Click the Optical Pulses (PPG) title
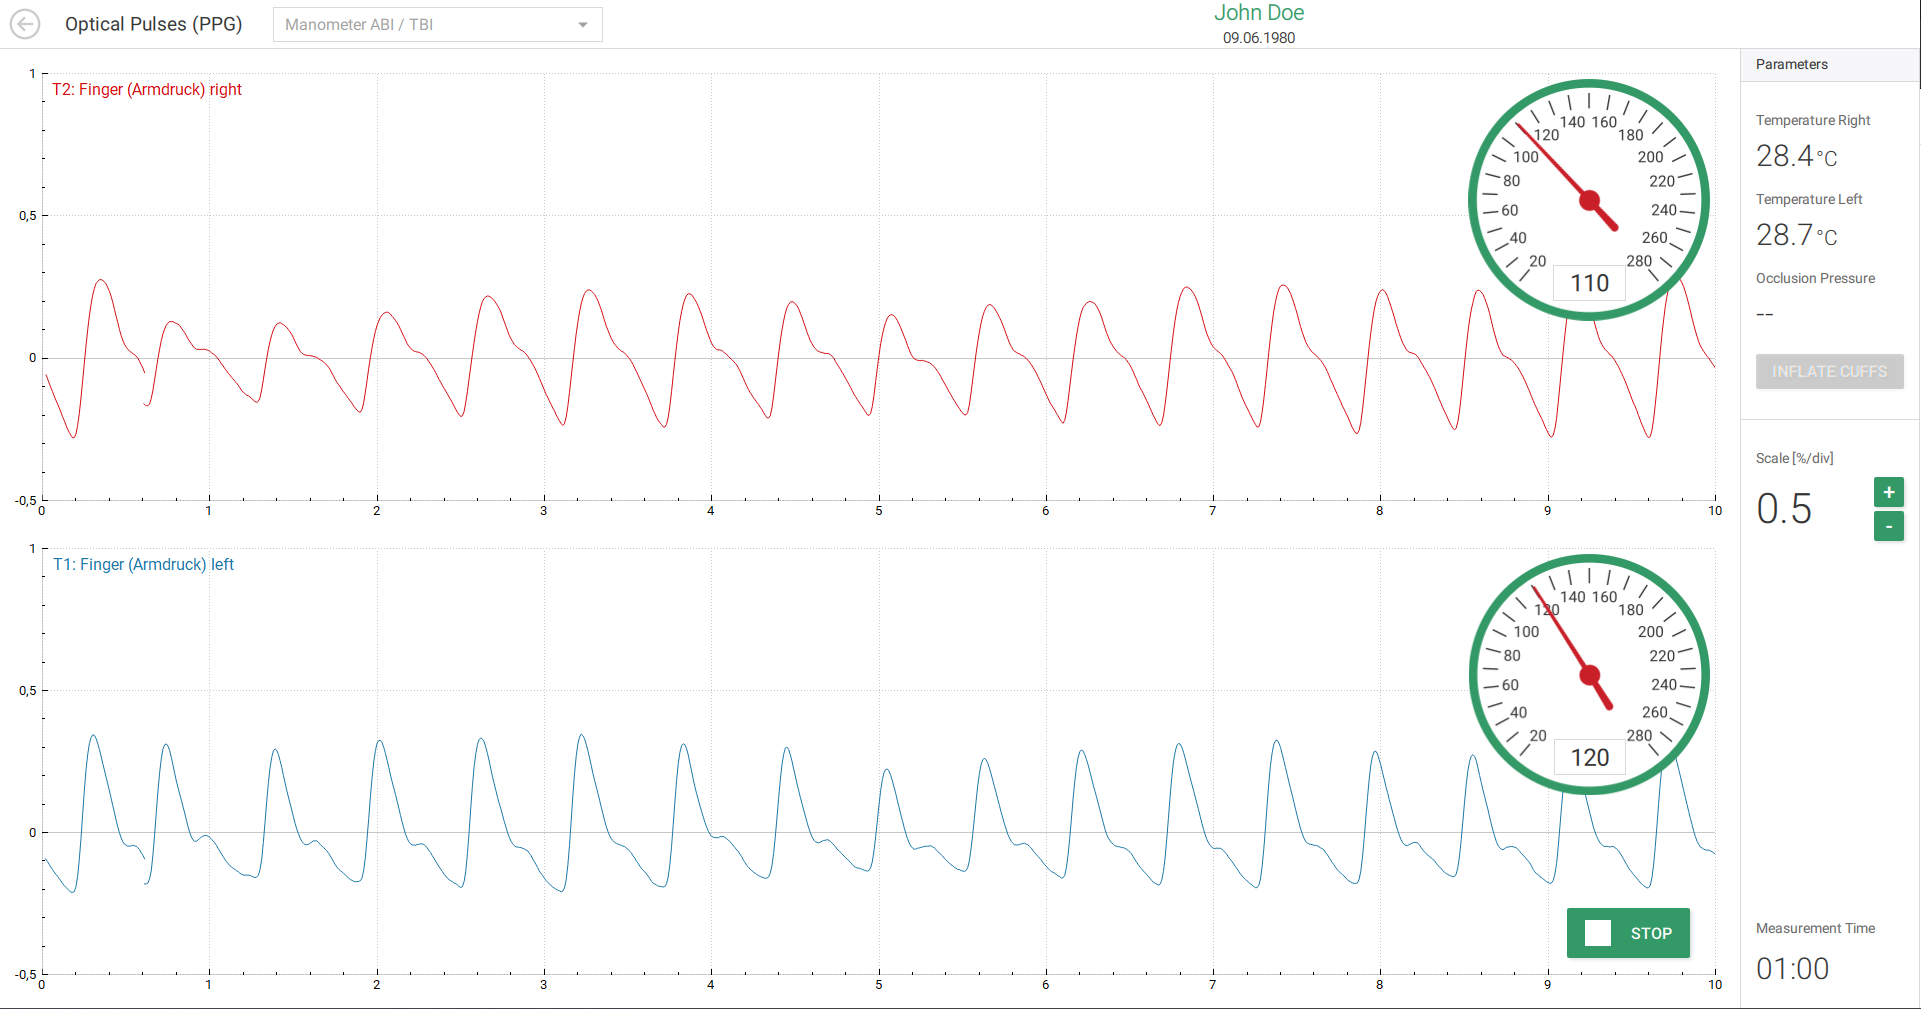The height and width of the screenshot is (1009, 1921). click(x=154, y=24)
